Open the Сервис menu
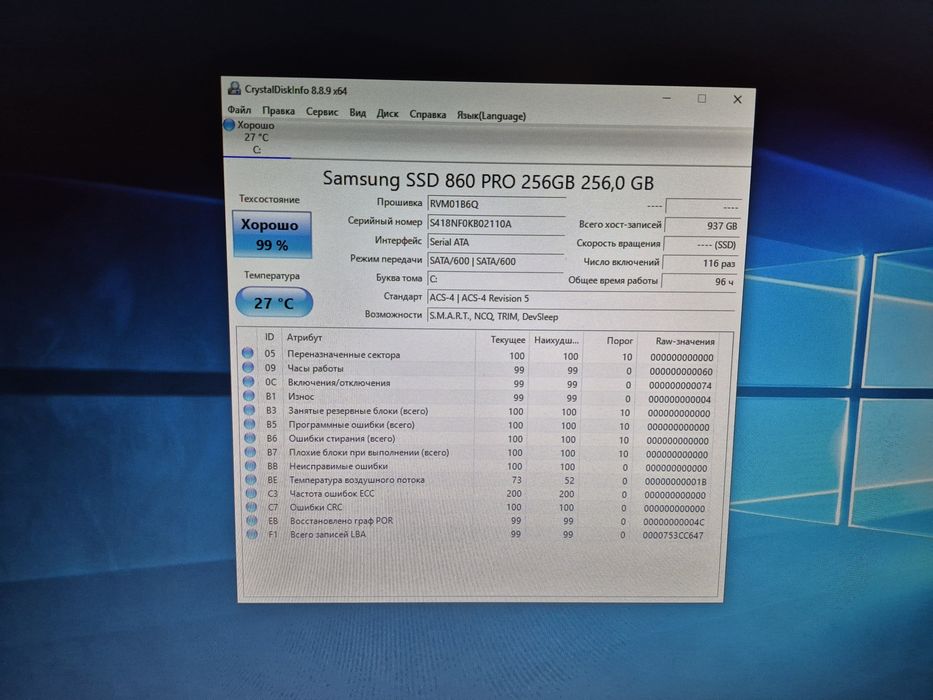This screenshot has width=933, height=700. pyautogui.click(x=322, y=112)
